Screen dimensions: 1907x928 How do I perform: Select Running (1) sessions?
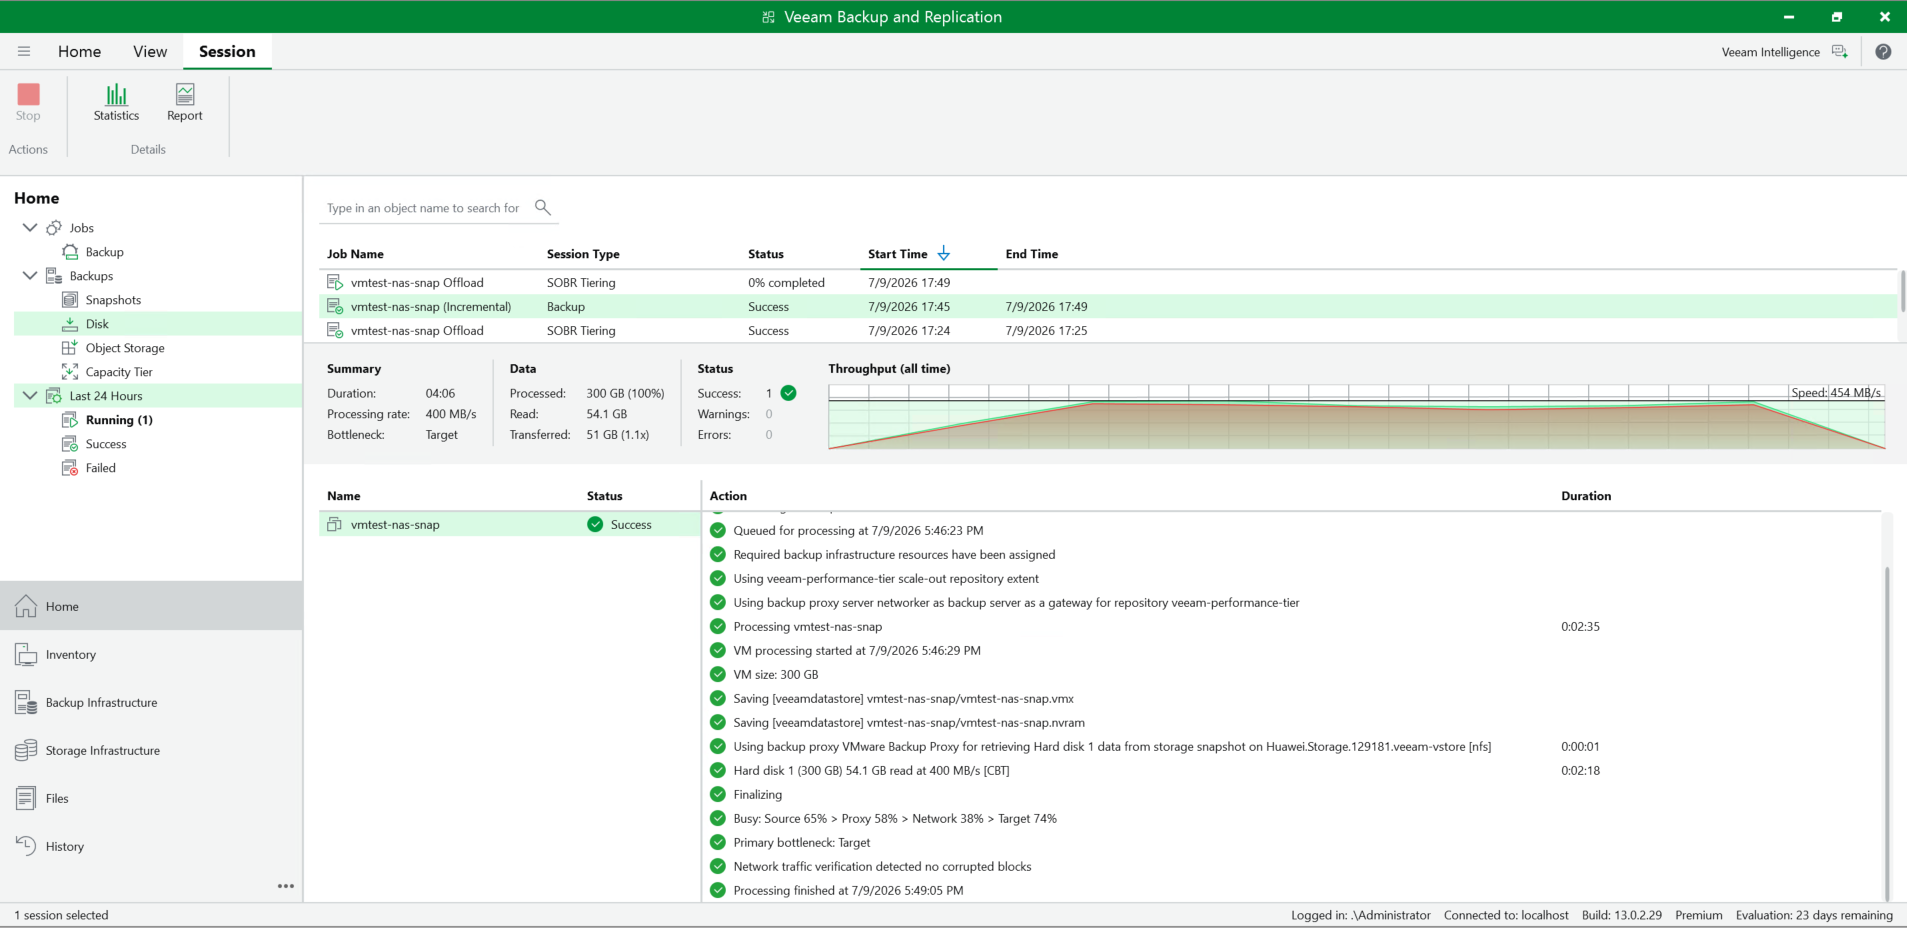(119, 420)
